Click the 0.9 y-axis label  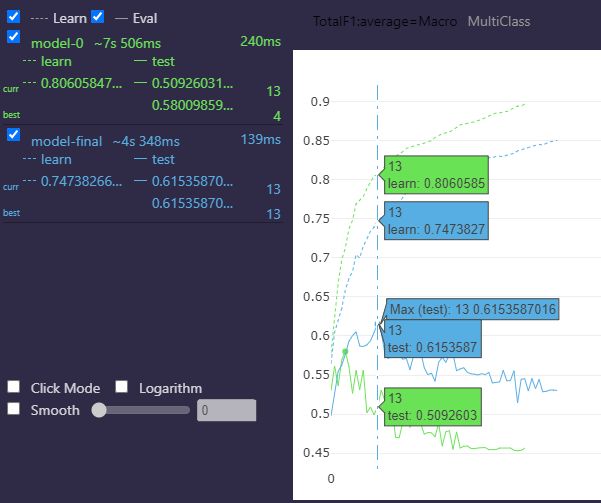tap(320, 102)
